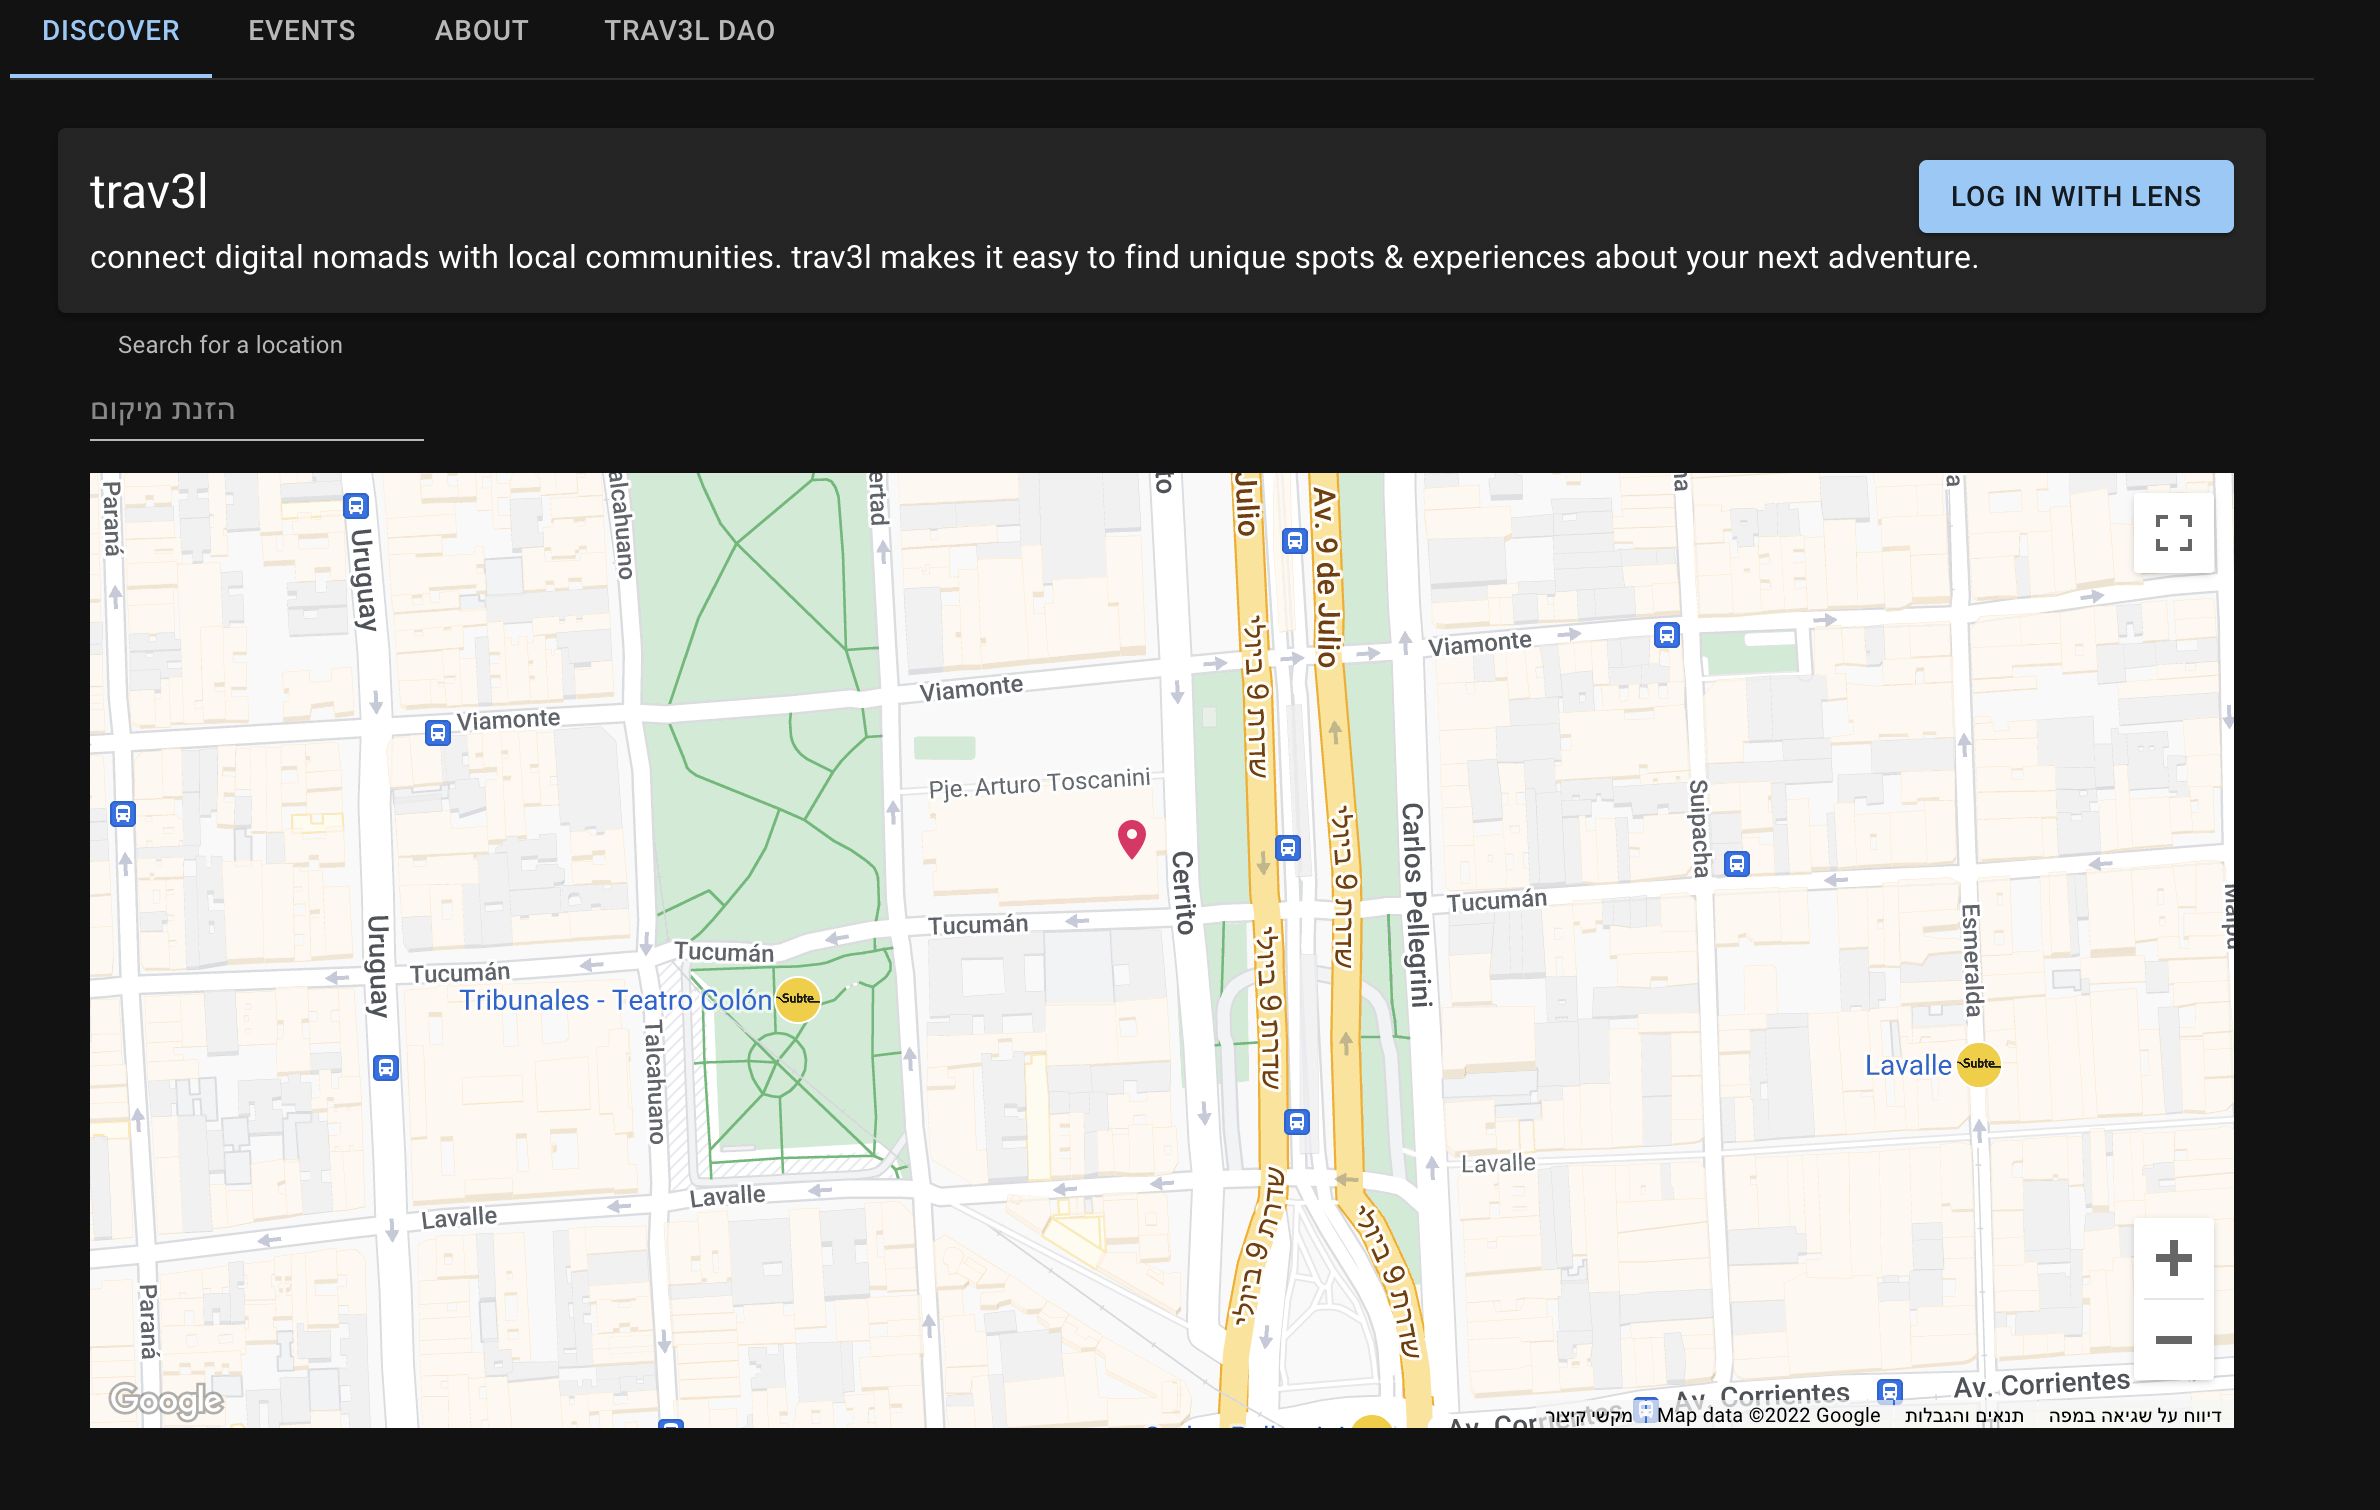Click bus stop icon on 9 de Julio near Lavalle
The width and height of the screenshot is (2380, 1510).
click(x=1297, y=1121)
